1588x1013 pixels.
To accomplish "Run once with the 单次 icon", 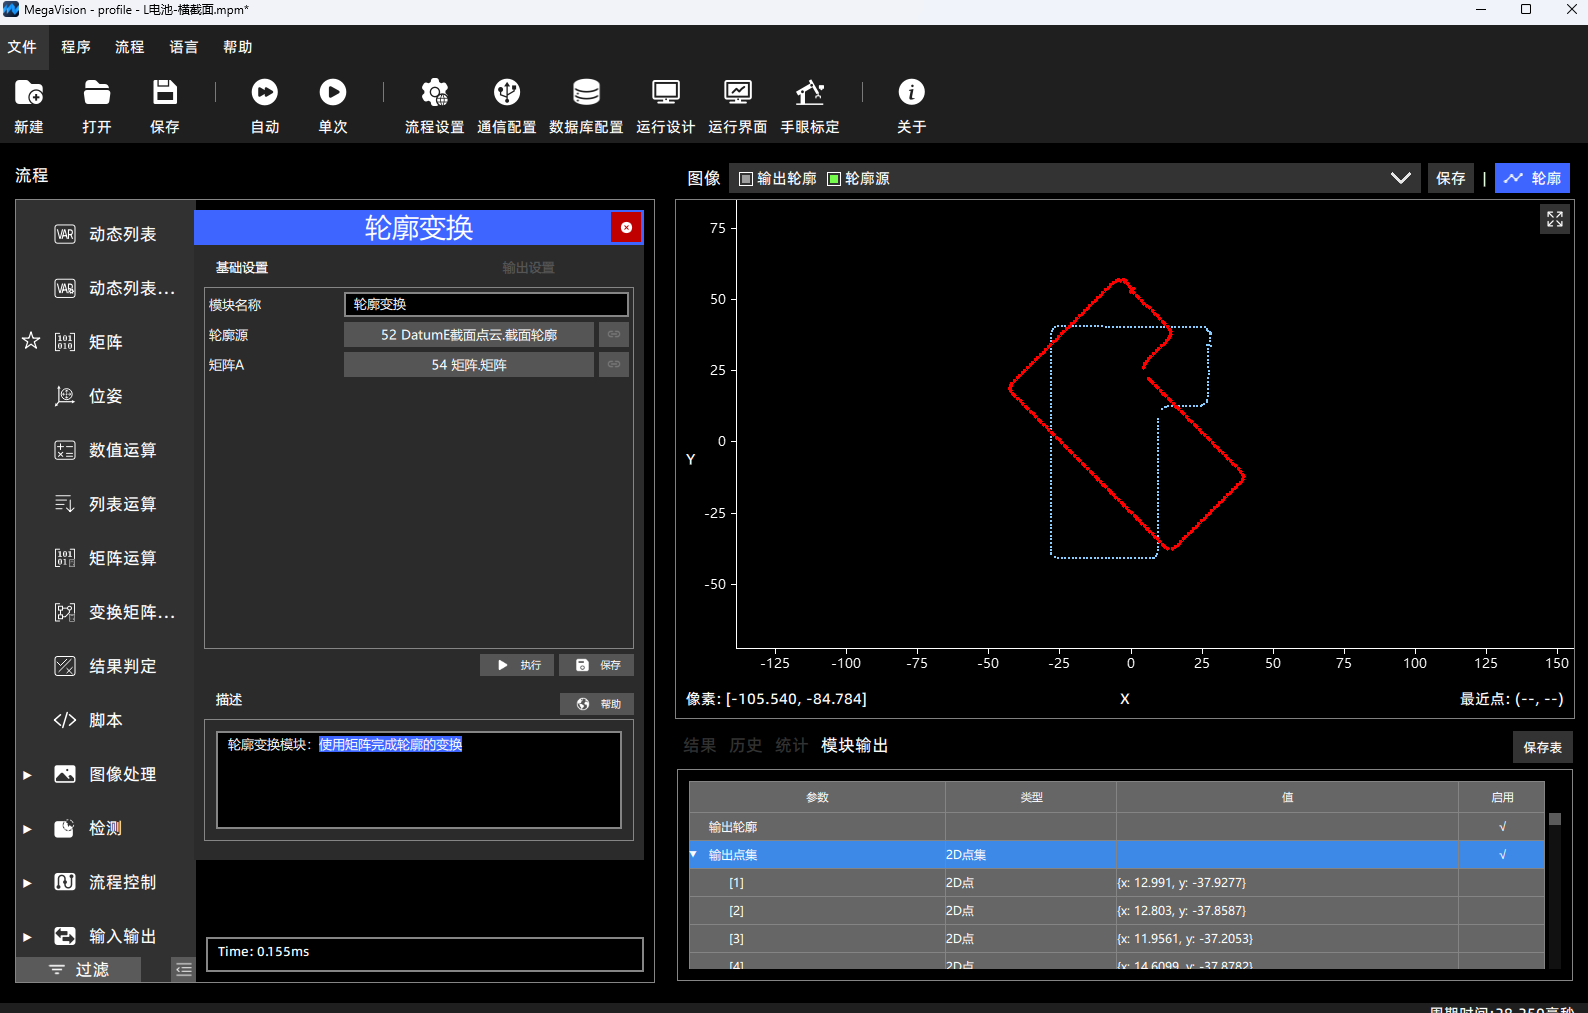I will (x=333, y=93).
